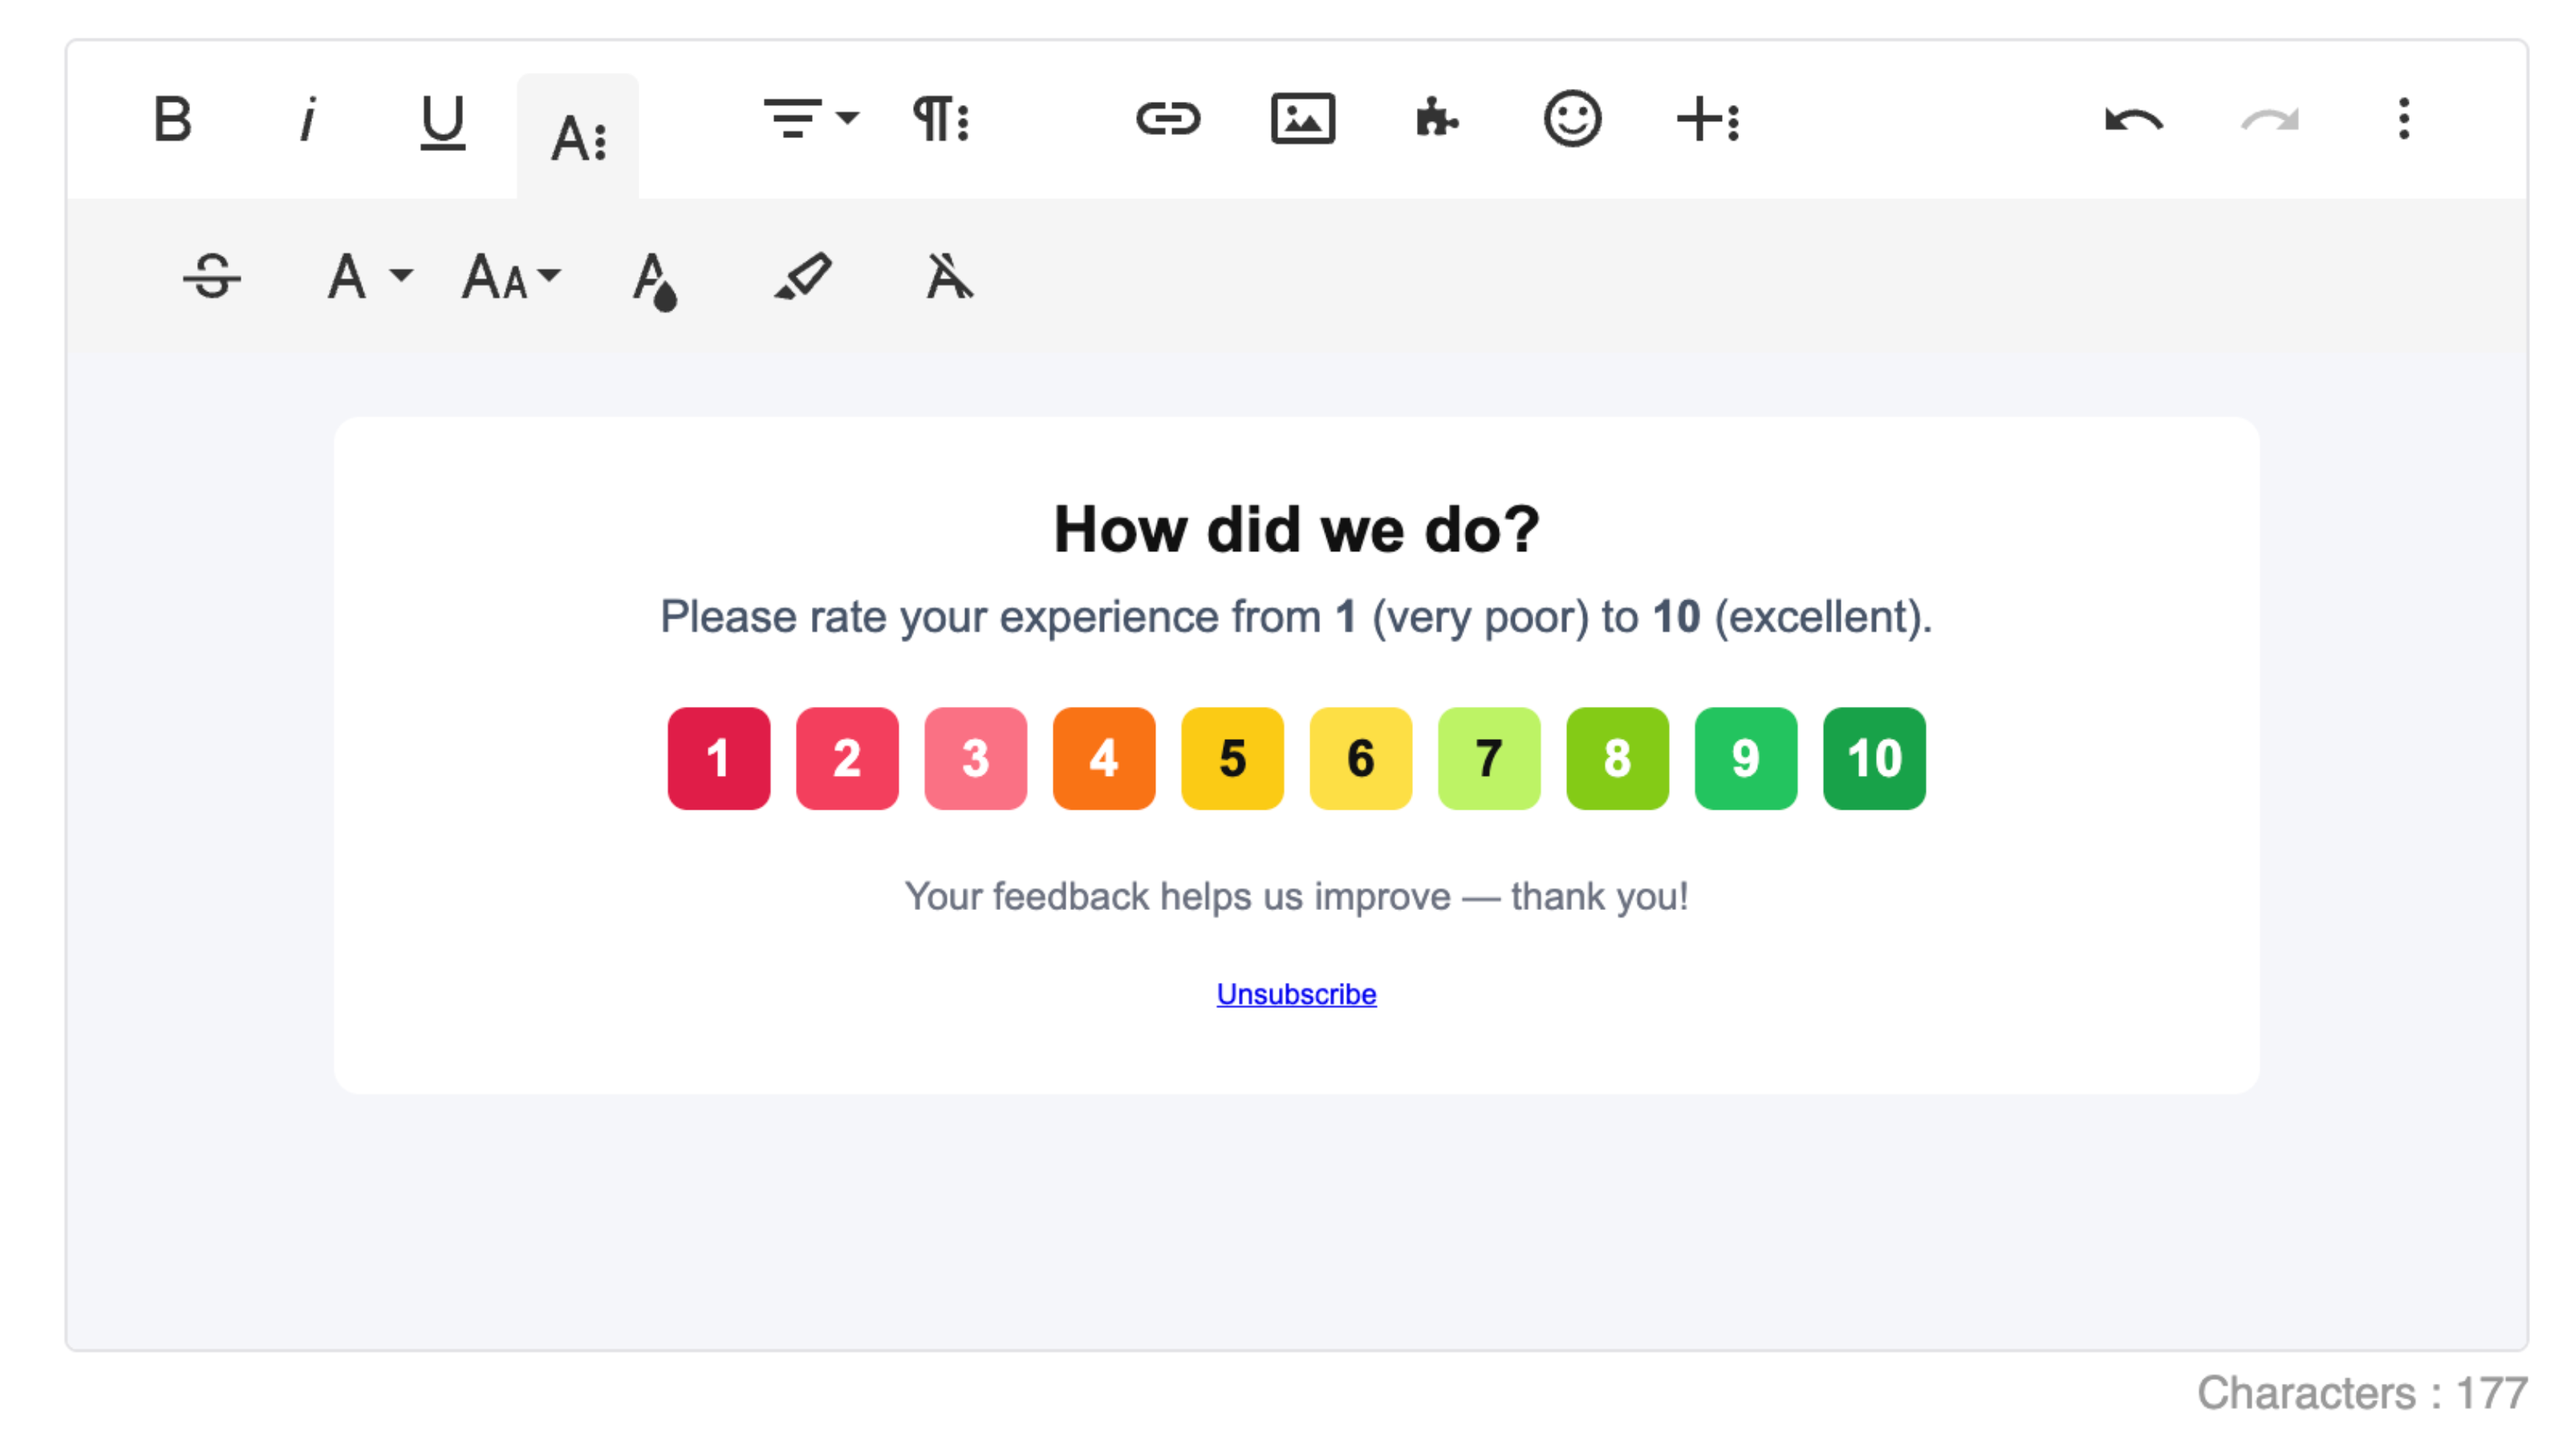Open the Font Size dropdown
This screenshot has width=2576, height=1449.
tap(511, 276)
